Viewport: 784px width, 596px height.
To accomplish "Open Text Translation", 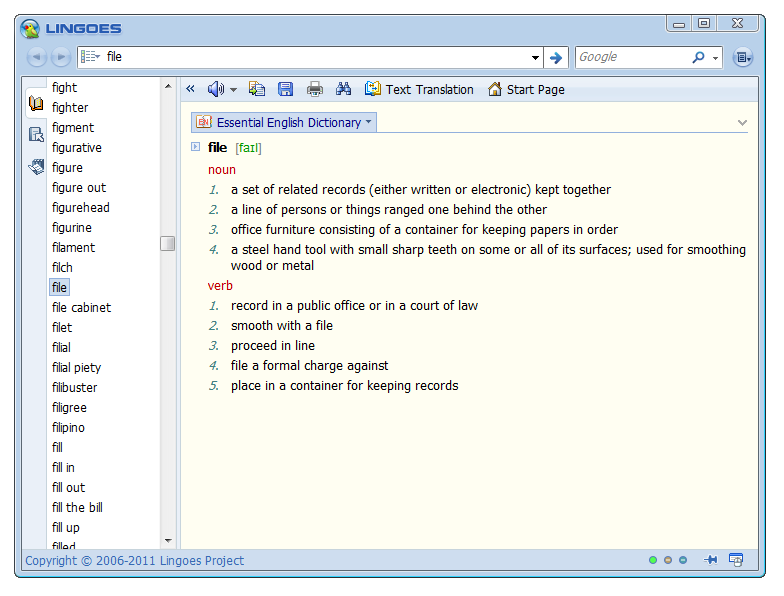I will (419, 89).
